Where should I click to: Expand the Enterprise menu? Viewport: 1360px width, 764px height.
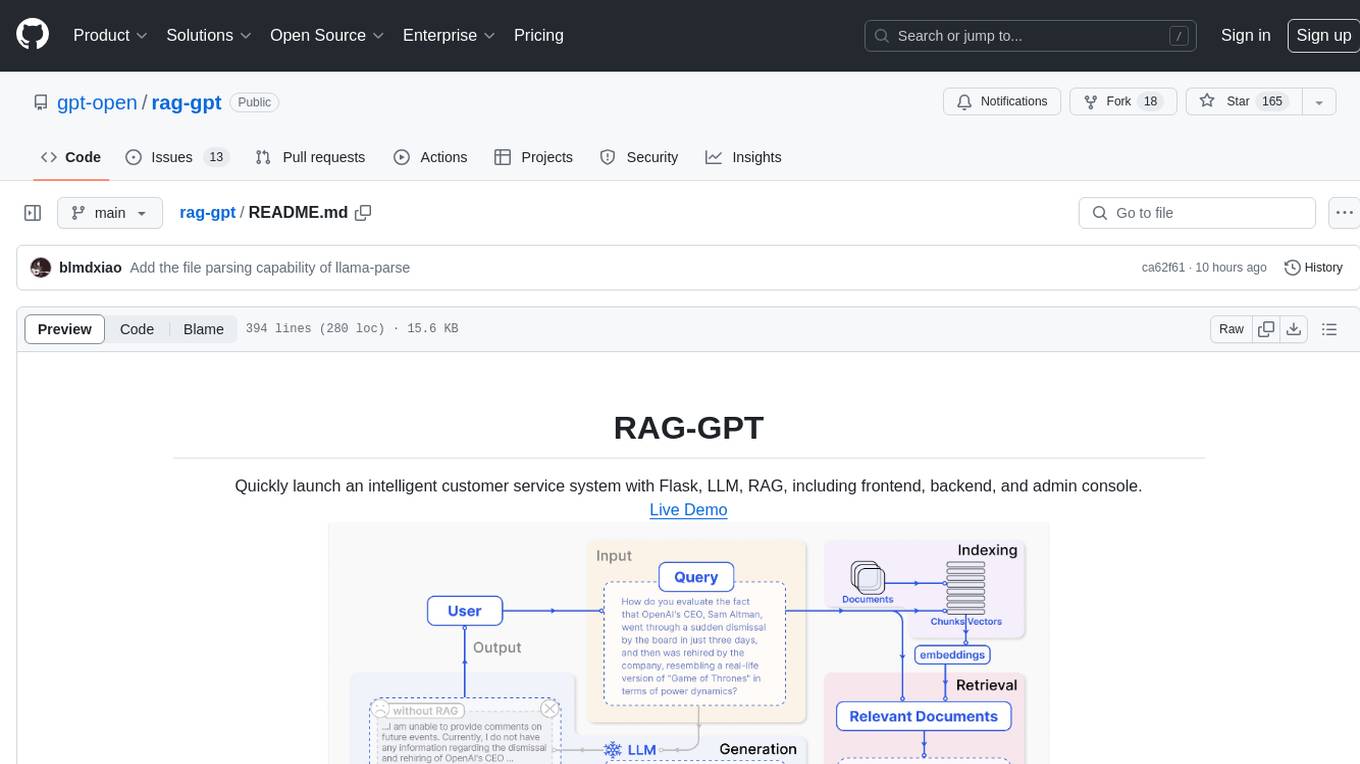pos(449,35)
